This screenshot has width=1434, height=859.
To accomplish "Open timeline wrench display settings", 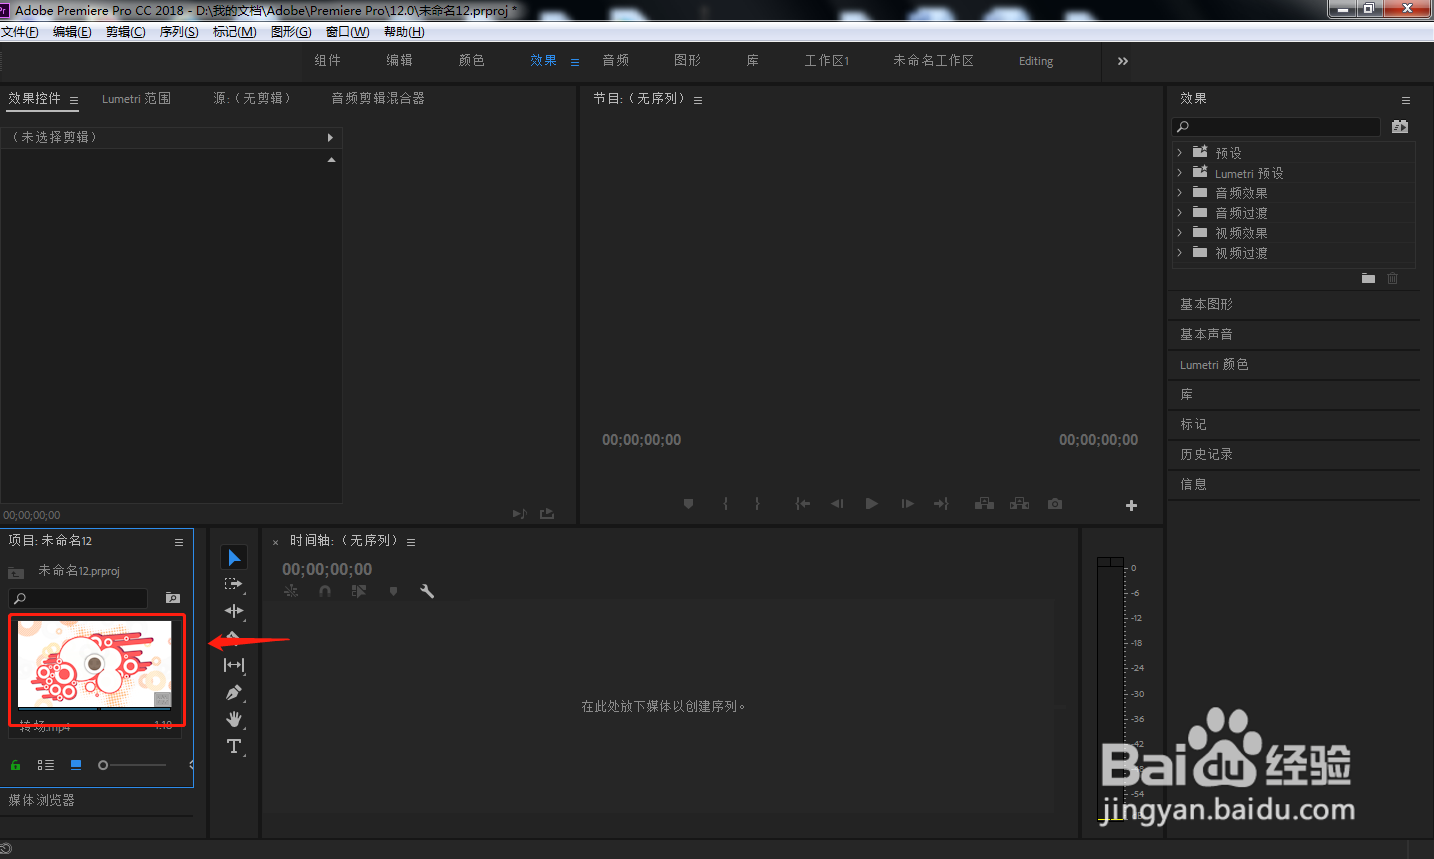I will click(x=427, y=591).
